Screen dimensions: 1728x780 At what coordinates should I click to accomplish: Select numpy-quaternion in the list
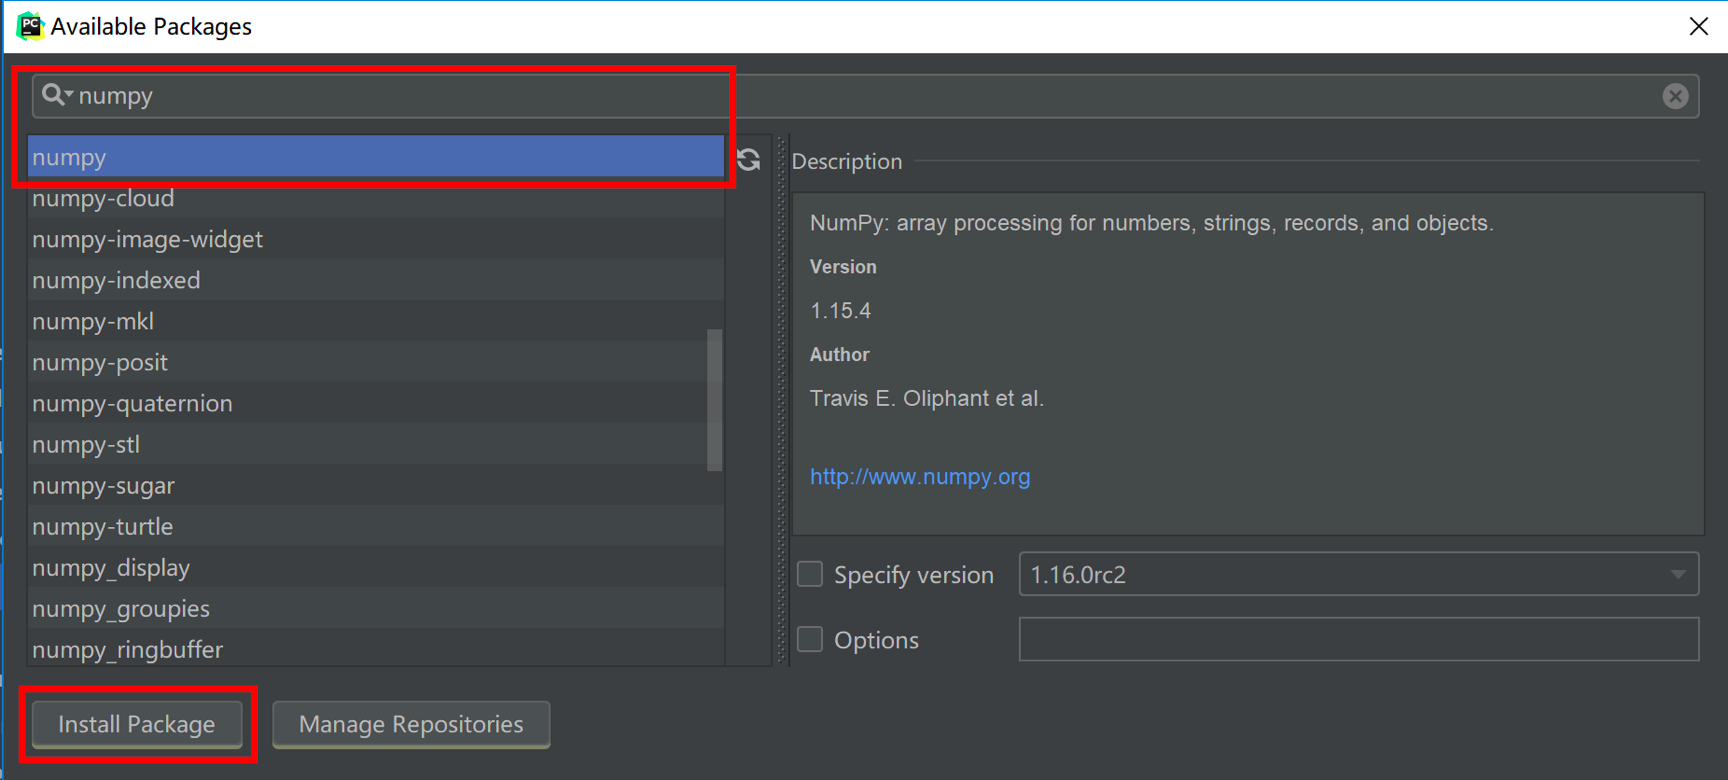click(x=376, y=403)
